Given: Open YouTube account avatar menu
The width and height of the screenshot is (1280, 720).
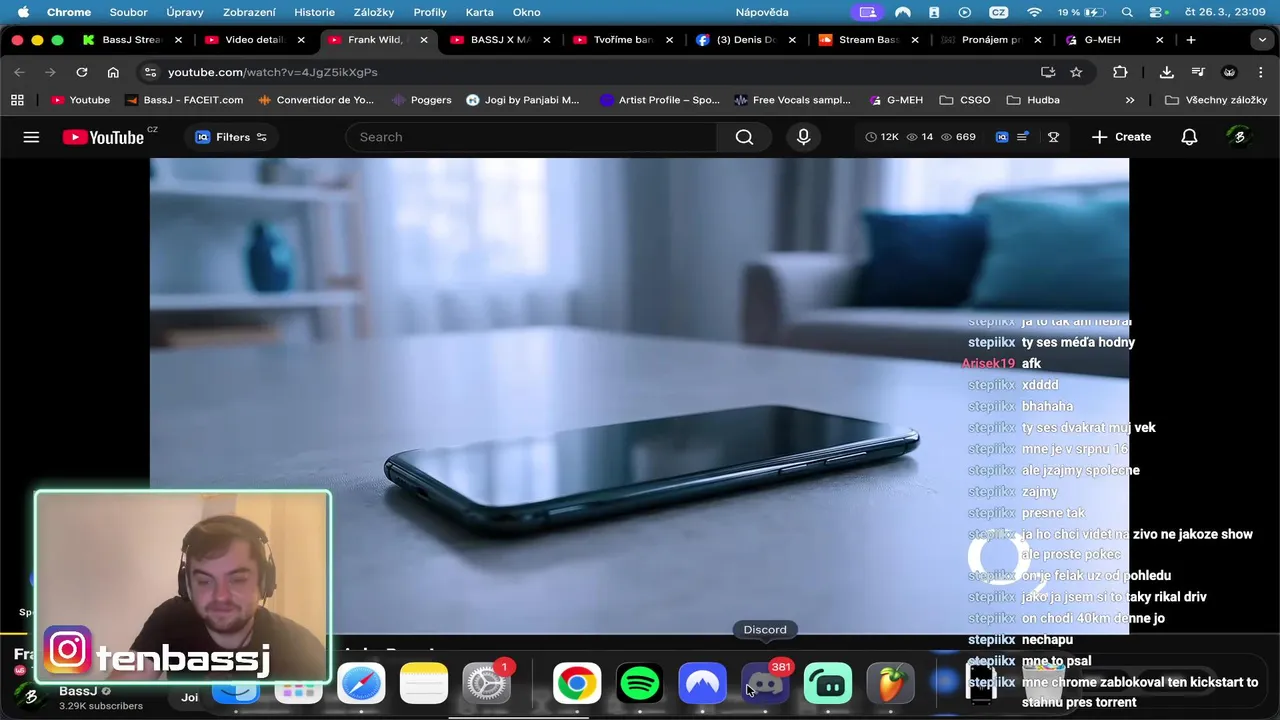Looking at the screenshot, I should 1239,137.
